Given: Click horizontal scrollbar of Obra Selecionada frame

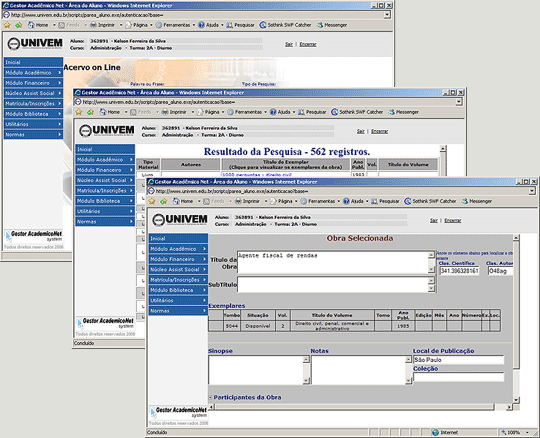Looking at the screenshot, I should pos(355,407).
